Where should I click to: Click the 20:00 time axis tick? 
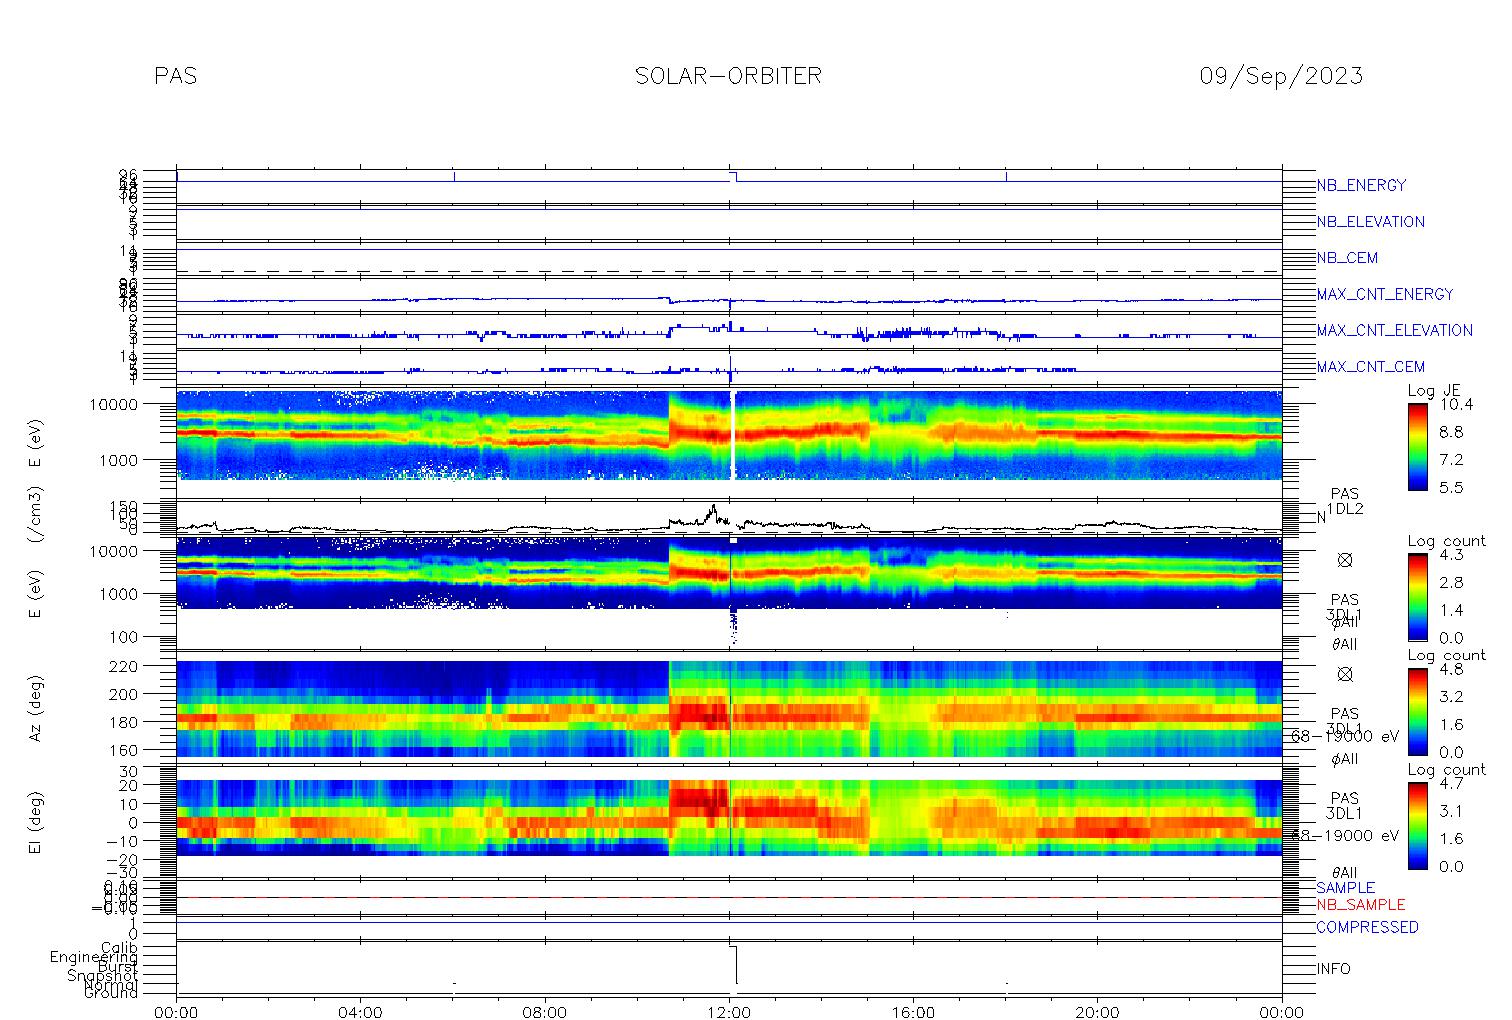[x=1098, y=1011]
